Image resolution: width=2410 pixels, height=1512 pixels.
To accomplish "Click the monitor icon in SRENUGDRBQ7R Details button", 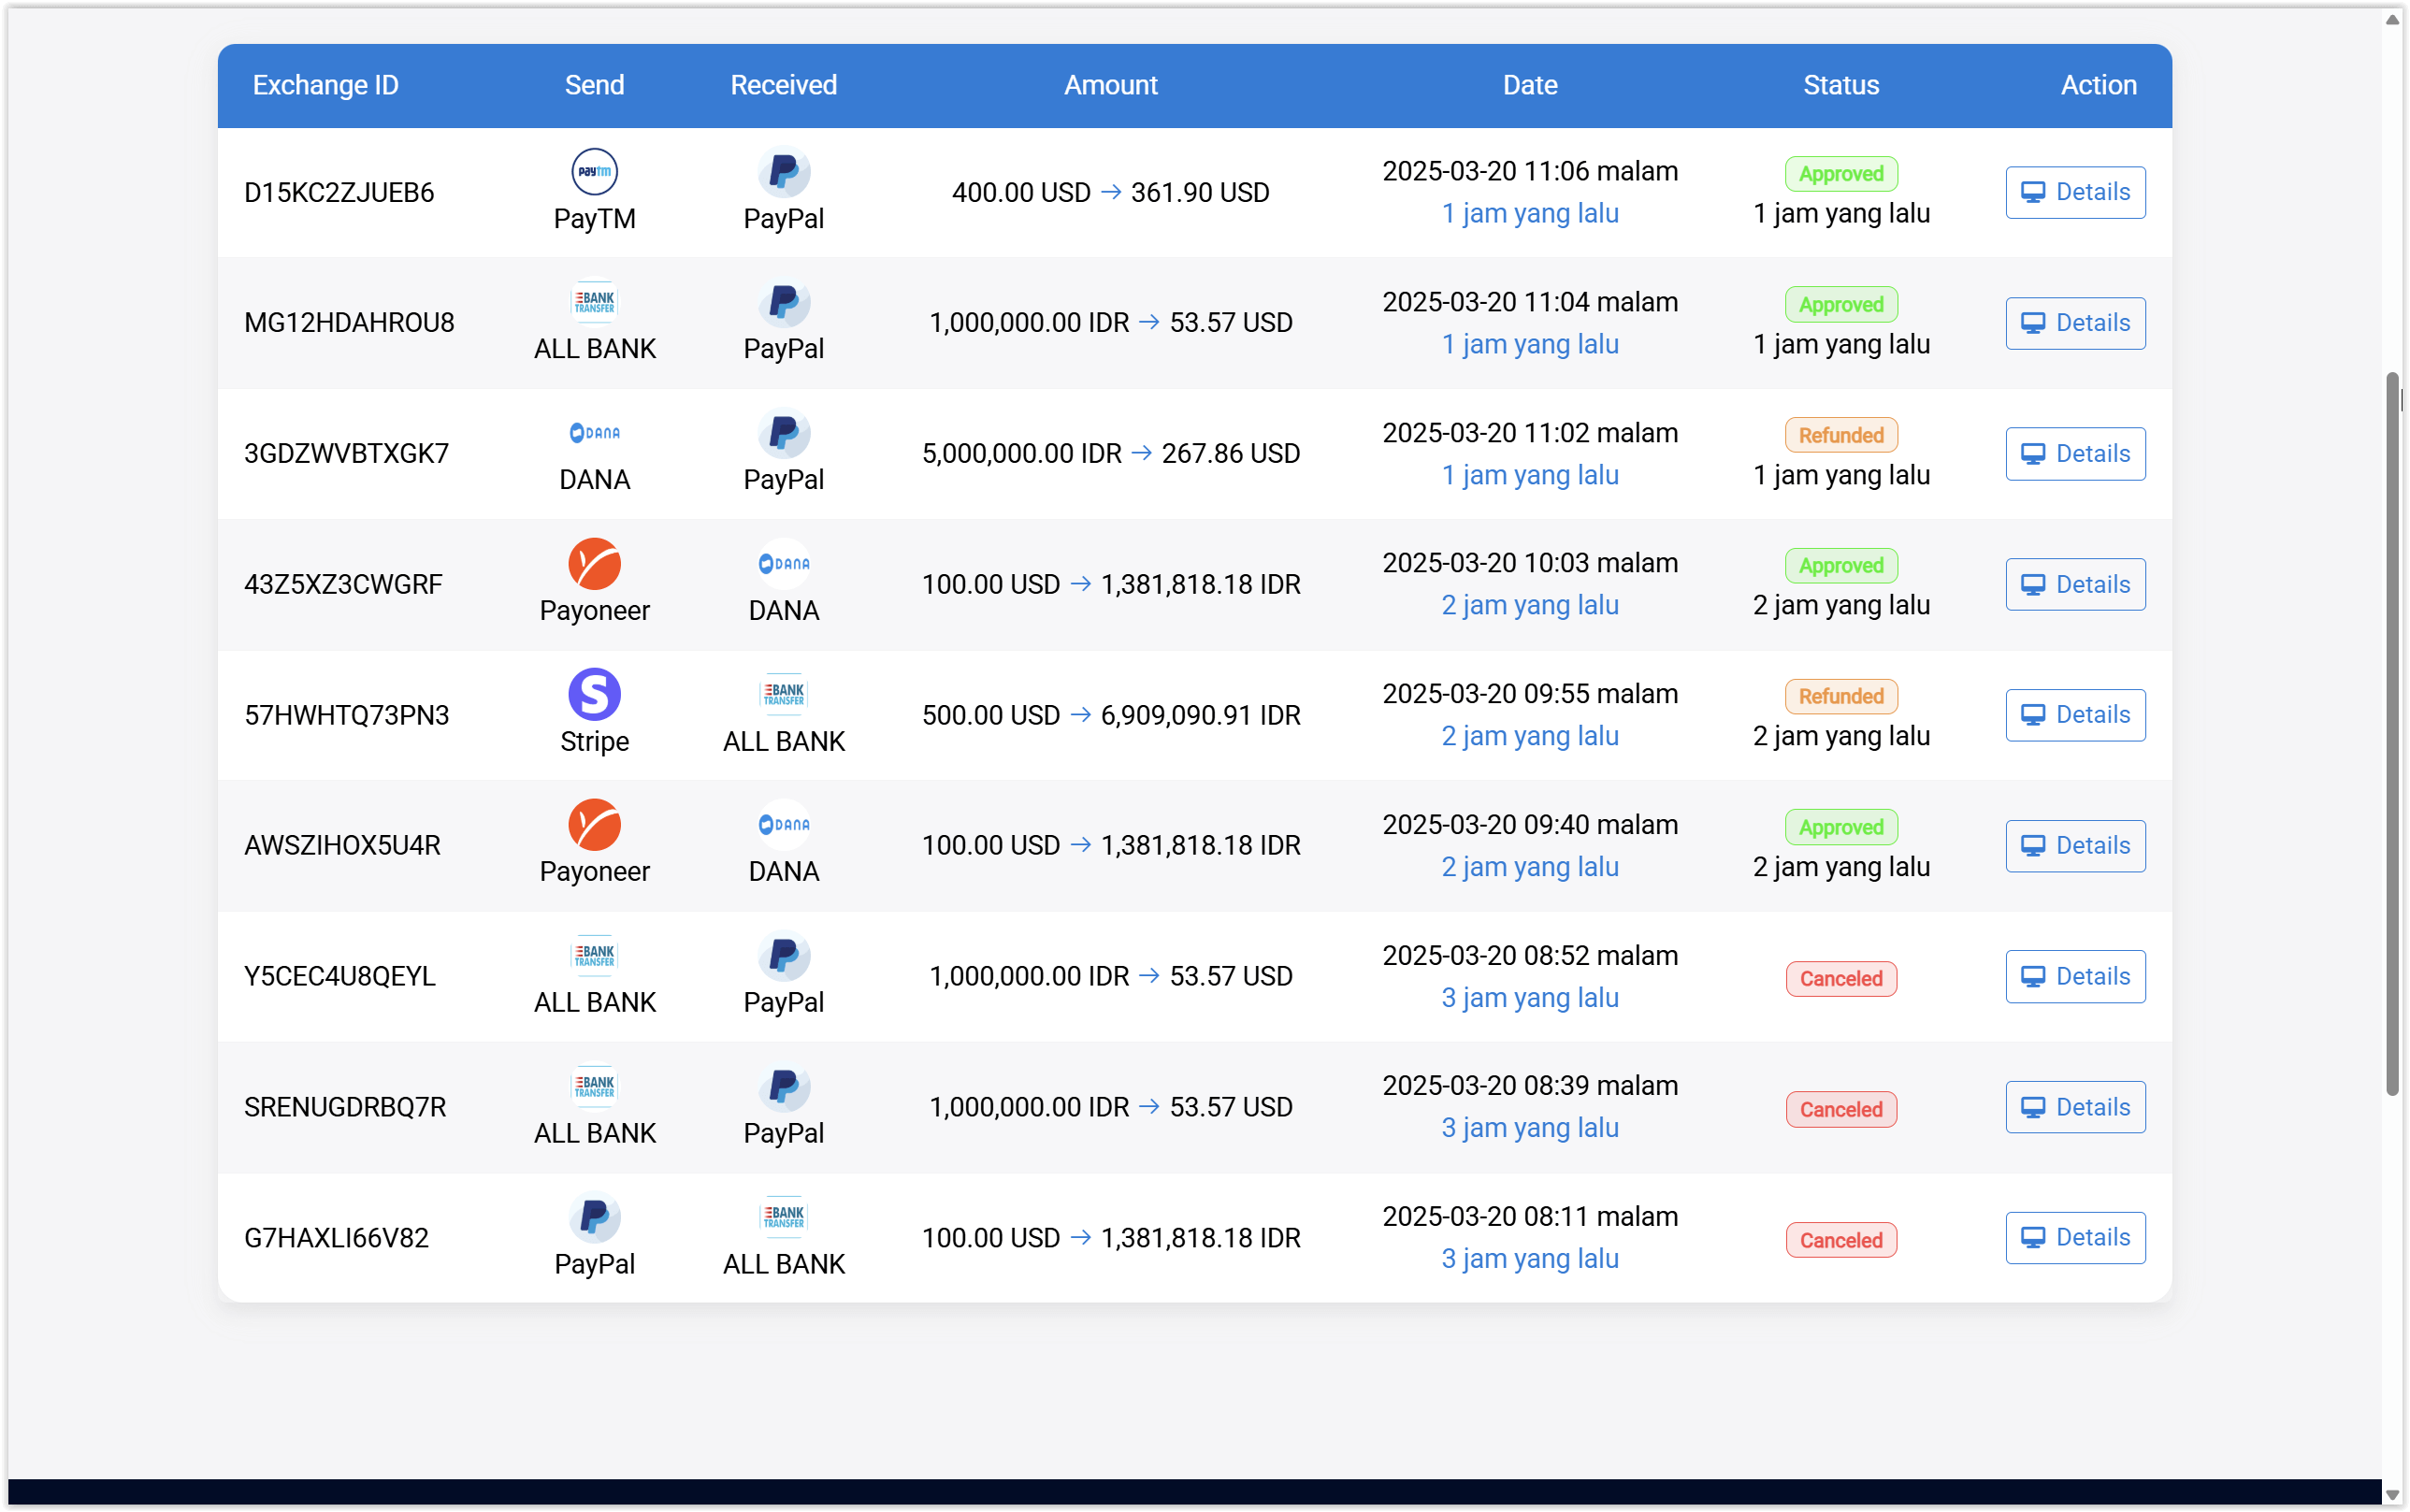I will [x=2034, y=1107].
